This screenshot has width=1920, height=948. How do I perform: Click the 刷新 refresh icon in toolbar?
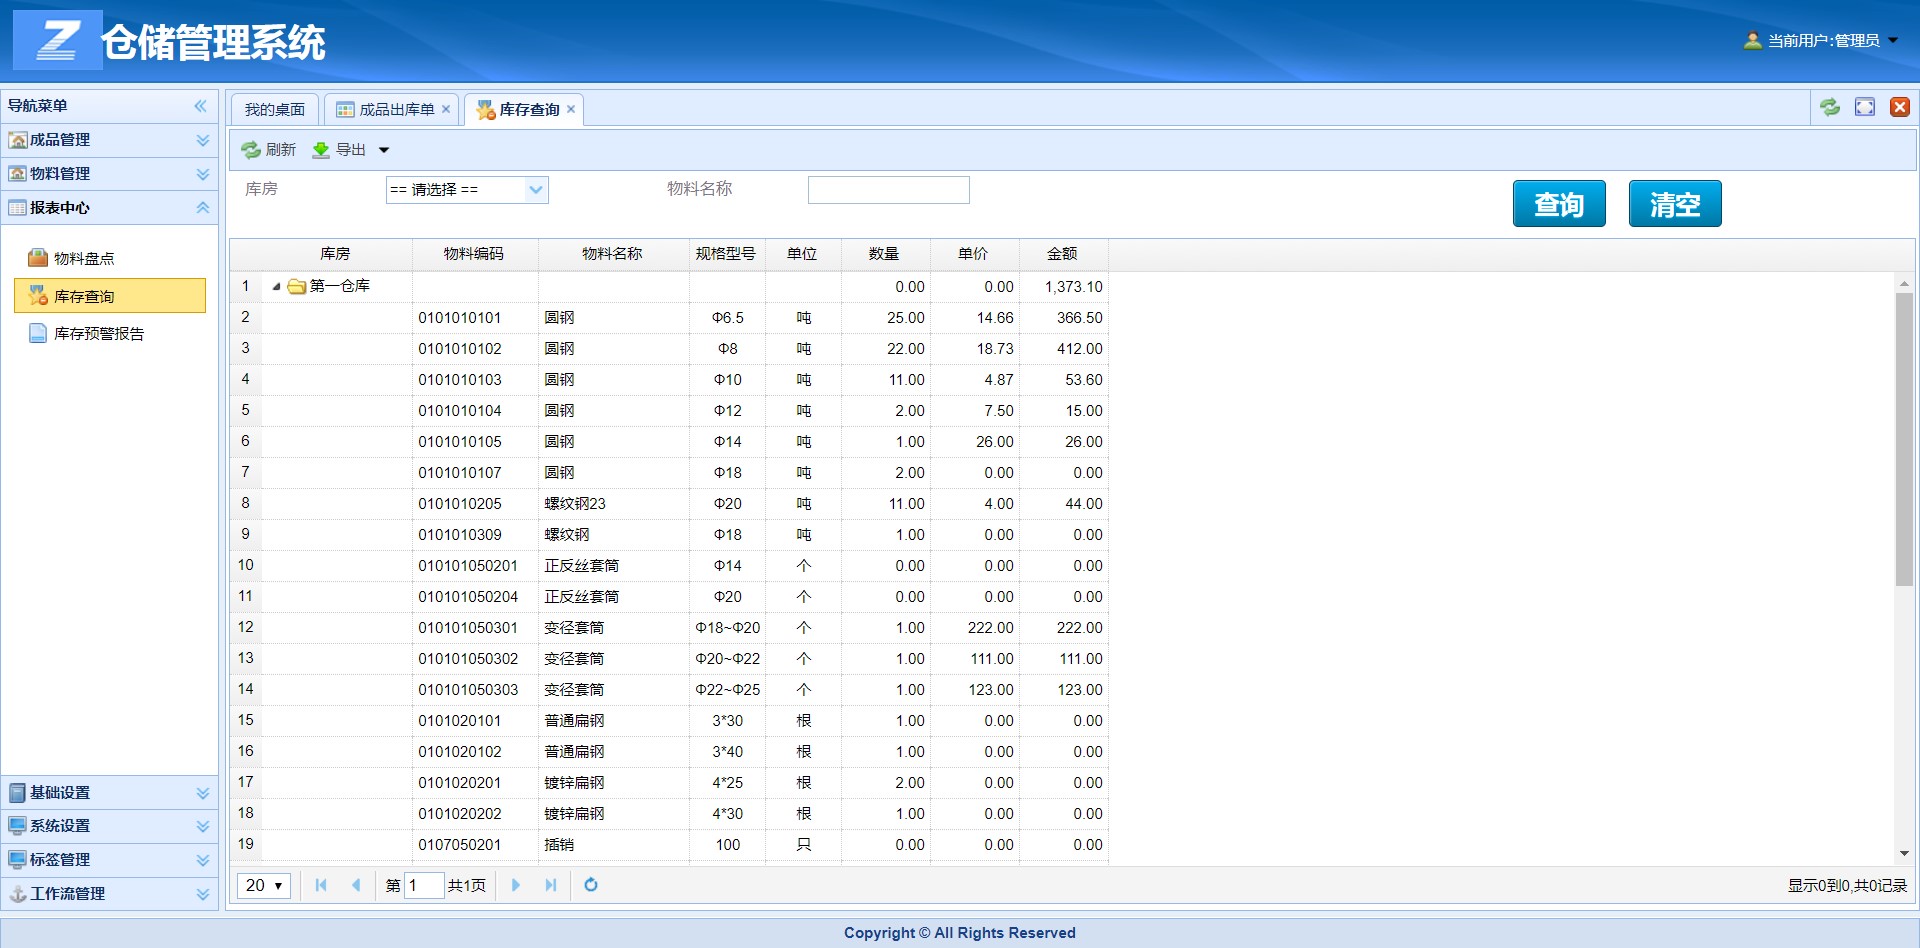[252, 149]
